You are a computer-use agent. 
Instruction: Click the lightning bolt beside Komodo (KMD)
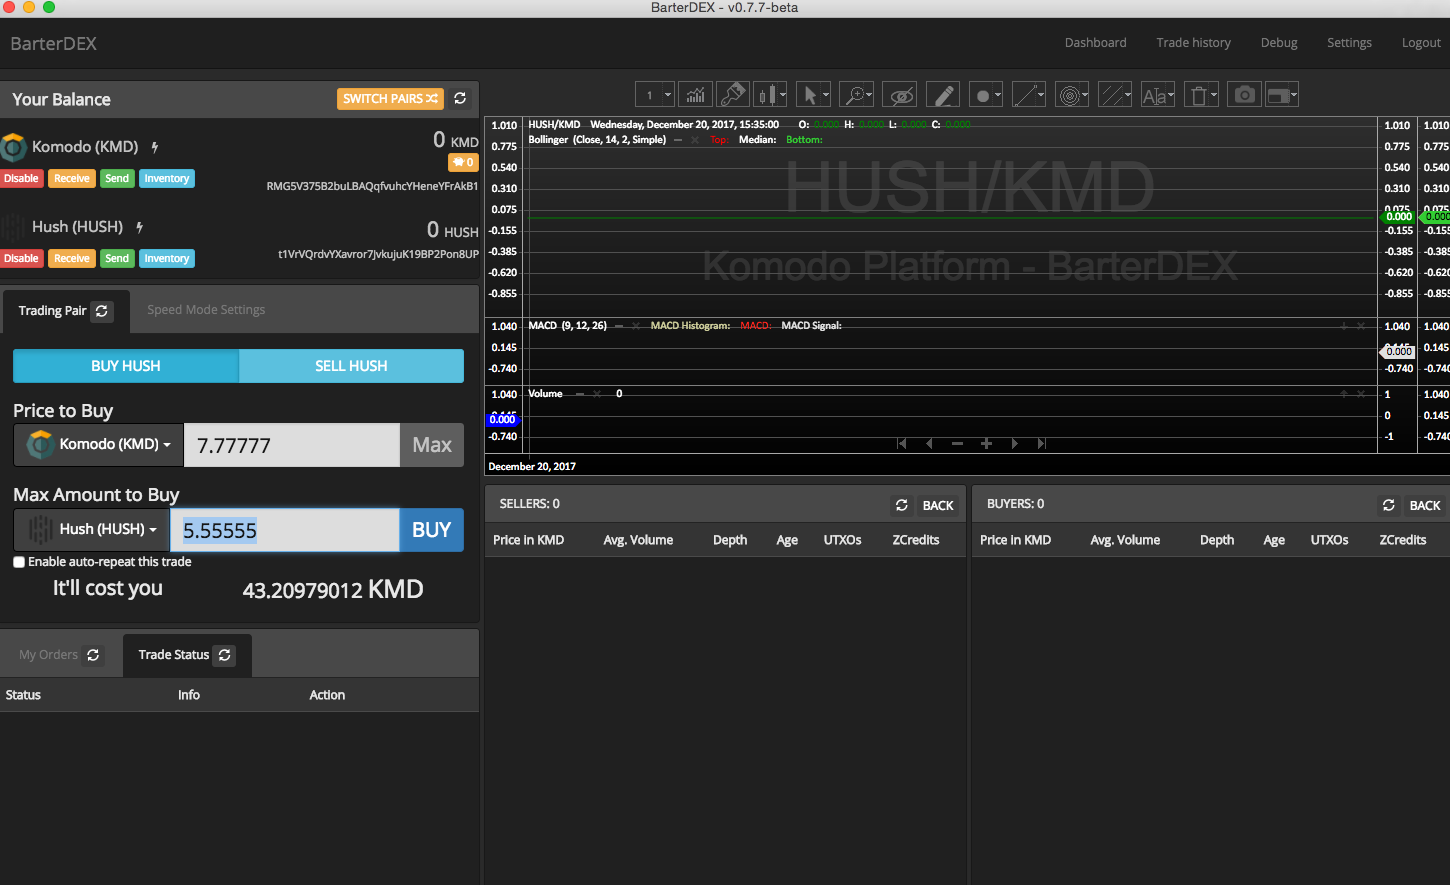tap(155, 147)
